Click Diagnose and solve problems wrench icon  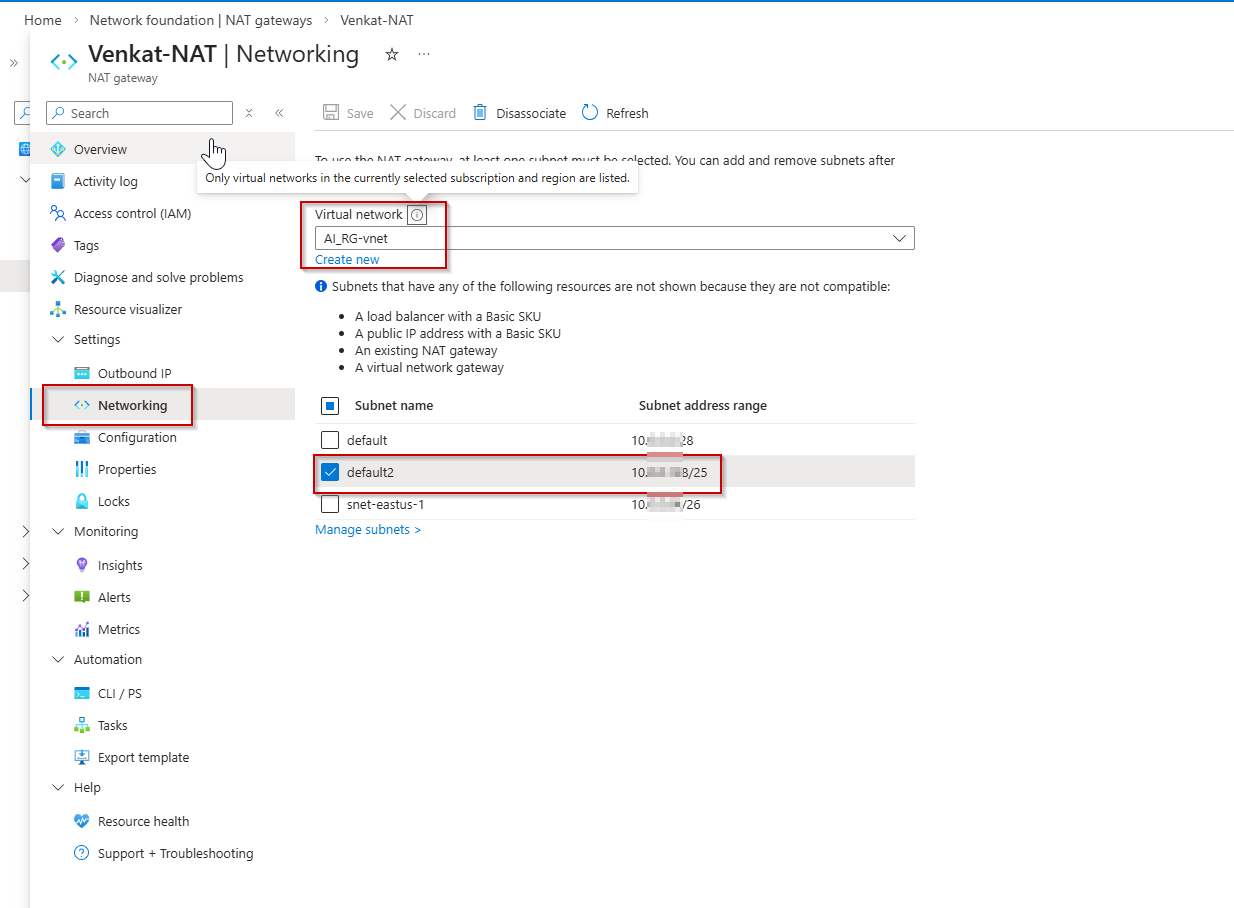[x=57, y=277]
